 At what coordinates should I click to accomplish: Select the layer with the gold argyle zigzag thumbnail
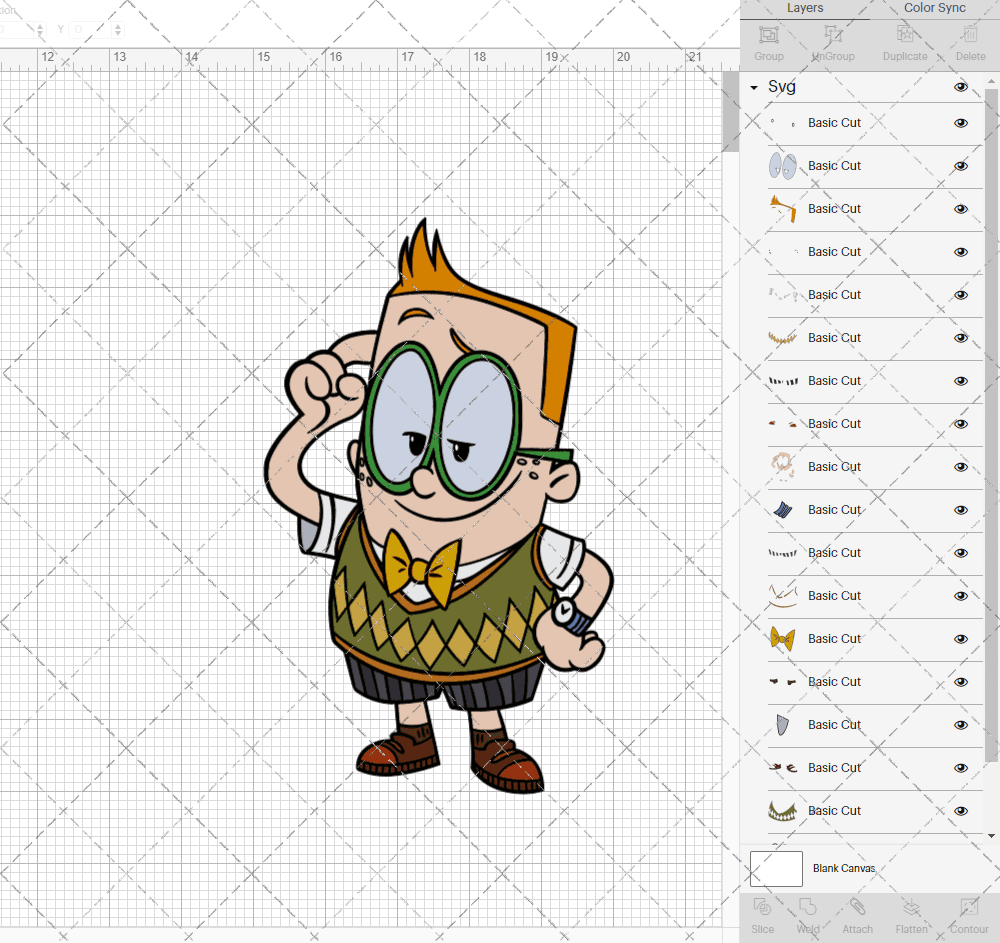coord(874,338)
